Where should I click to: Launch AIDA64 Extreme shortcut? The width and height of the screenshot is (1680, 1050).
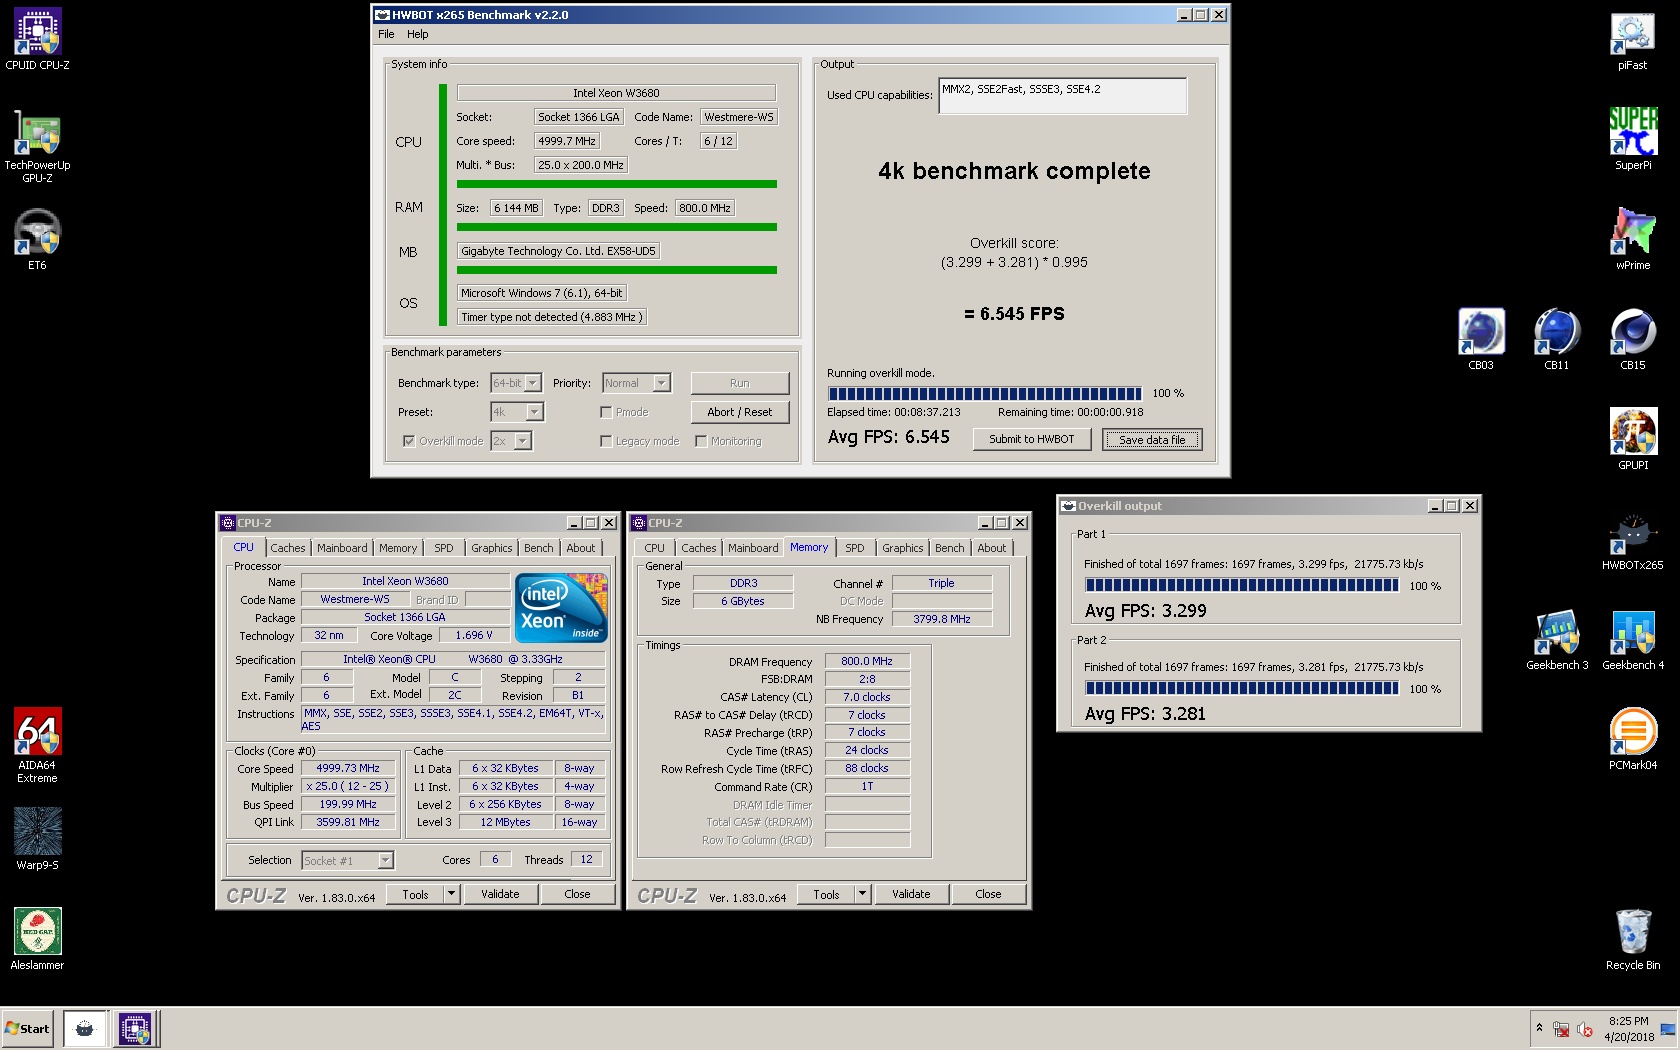tap(37, 746)
